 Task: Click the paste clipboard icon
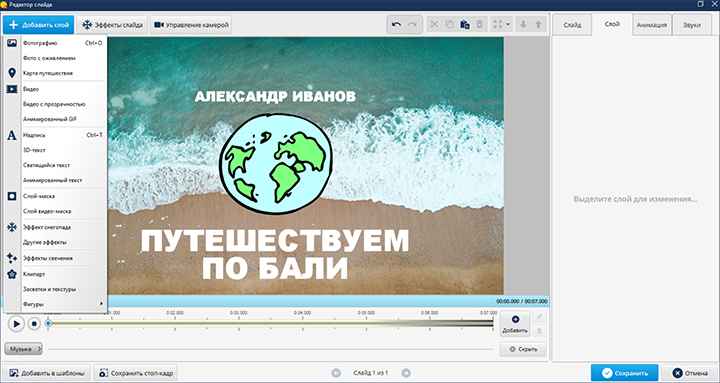point(465,25)
